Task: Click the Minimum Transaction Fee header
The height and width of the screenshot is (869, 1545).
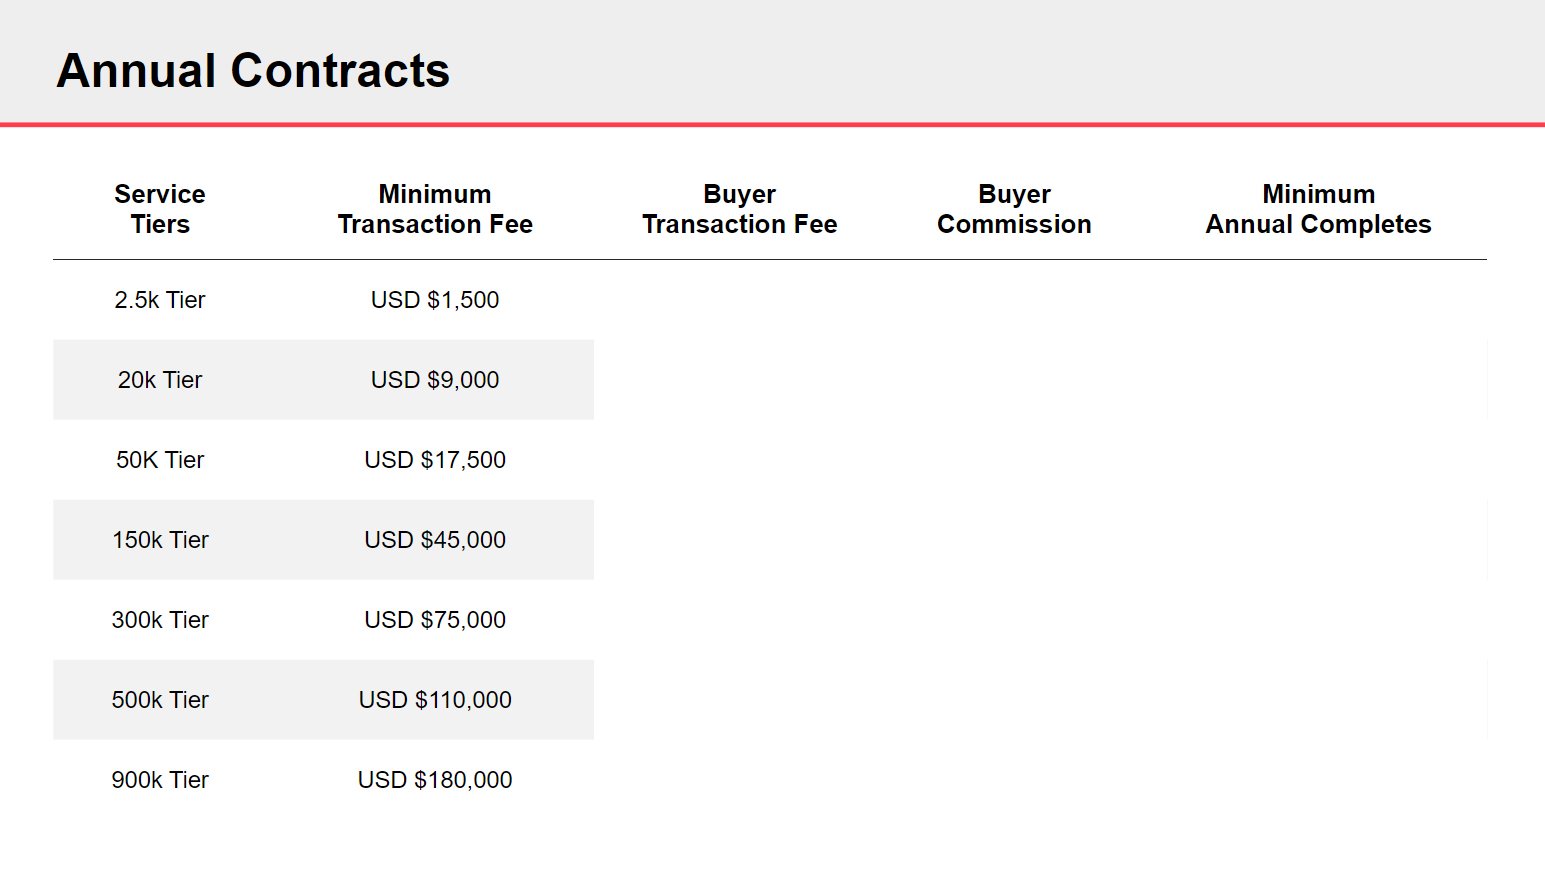Action: pyautogui.click(x=435, y=209)
